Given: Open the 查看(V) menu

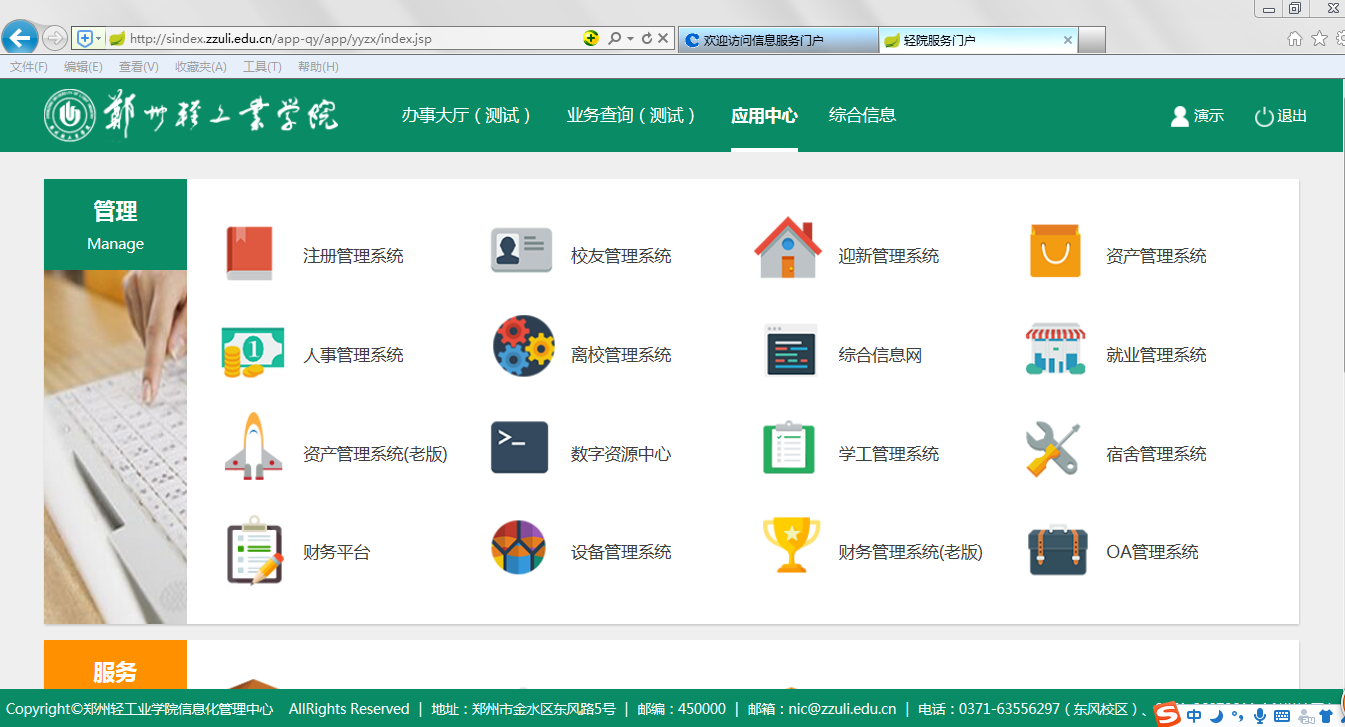Looking at the screenshot, I should point(138,67).
